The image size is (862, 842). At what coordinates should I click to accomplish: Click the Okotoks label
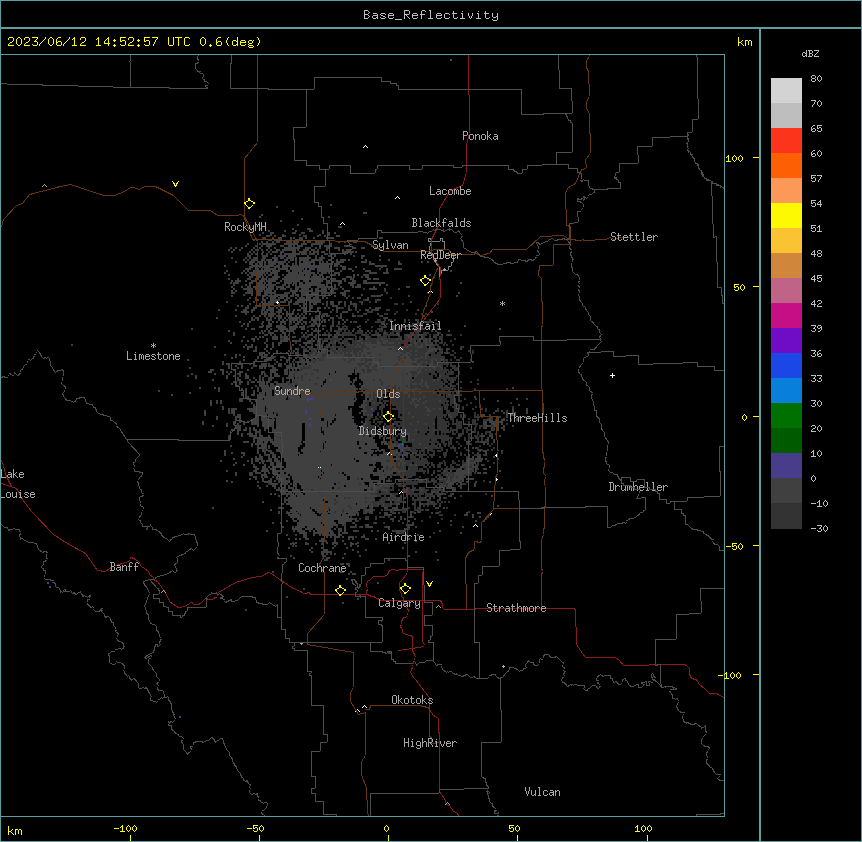412,700
